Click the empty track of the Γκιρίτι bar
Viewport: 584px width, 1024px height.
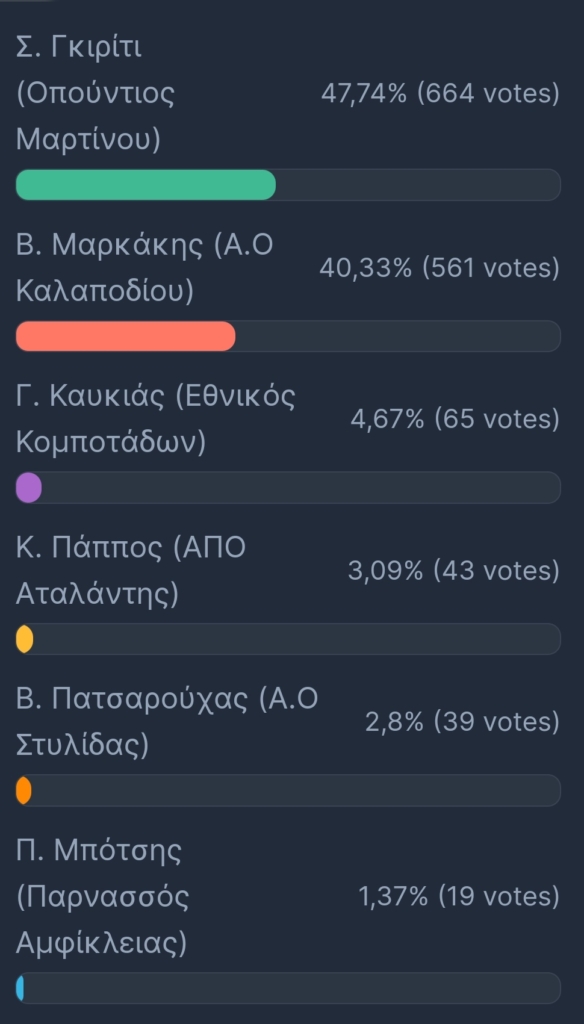[418, 185]
